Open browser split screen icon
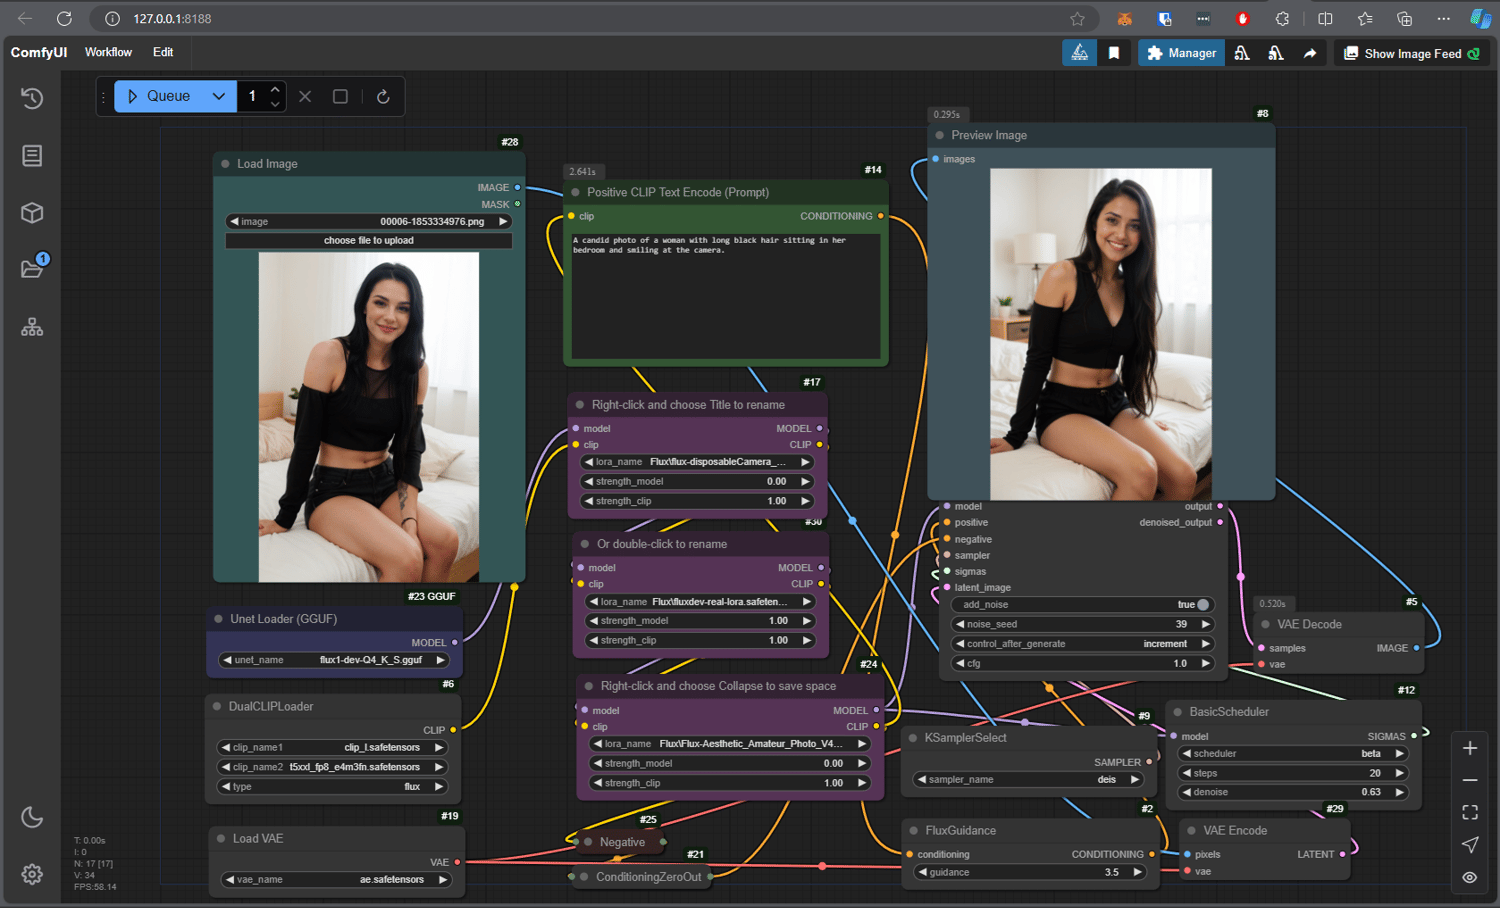Image resolution: width=1500 pixels, height=914 pixels. [x=1325, y=18]
